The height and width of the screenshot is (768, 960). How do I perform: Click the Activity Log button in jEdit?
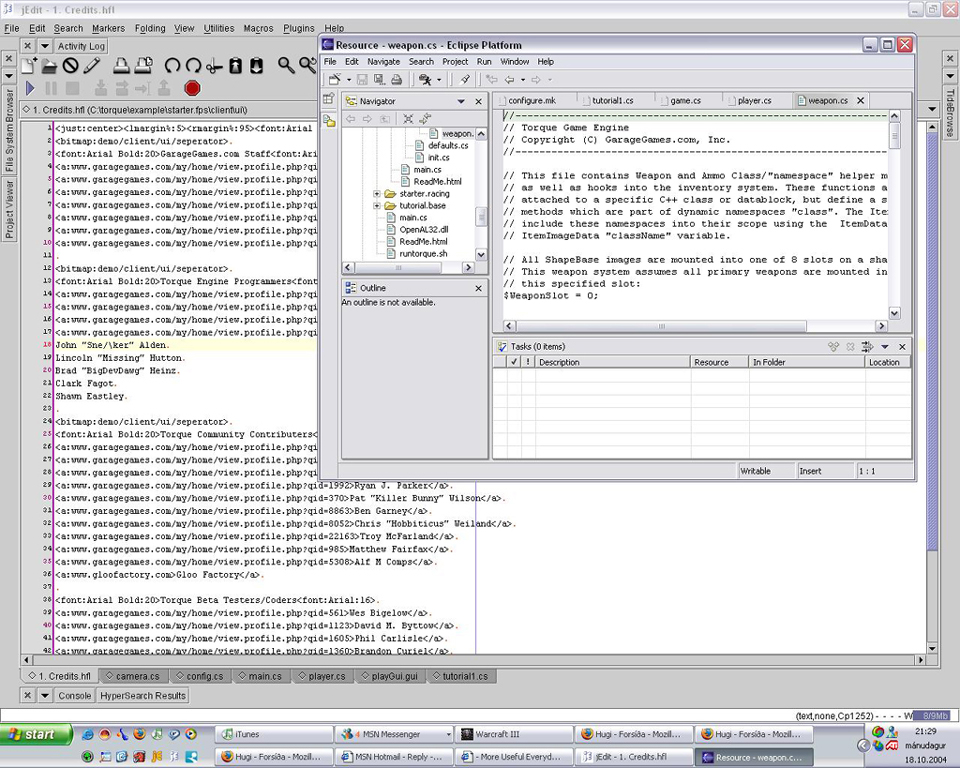(81, 46)
